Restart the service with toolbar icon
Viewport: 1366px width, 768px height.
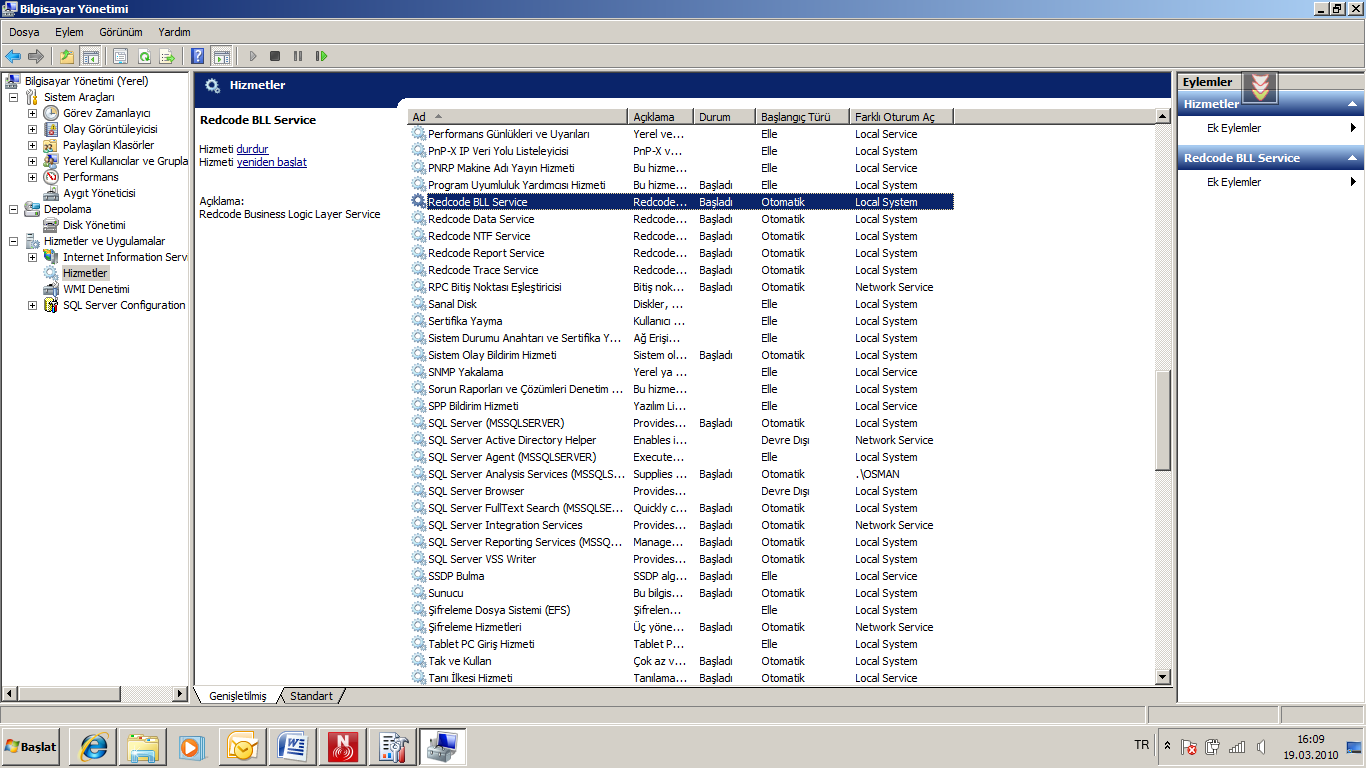(321, 56)
